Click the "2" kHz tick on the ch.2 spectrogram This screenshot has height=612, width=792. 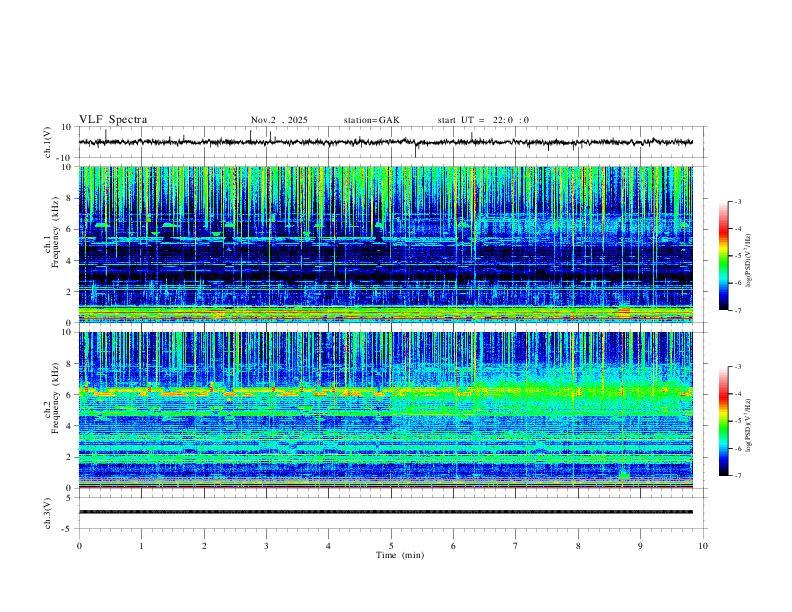[x=69, y=457]
